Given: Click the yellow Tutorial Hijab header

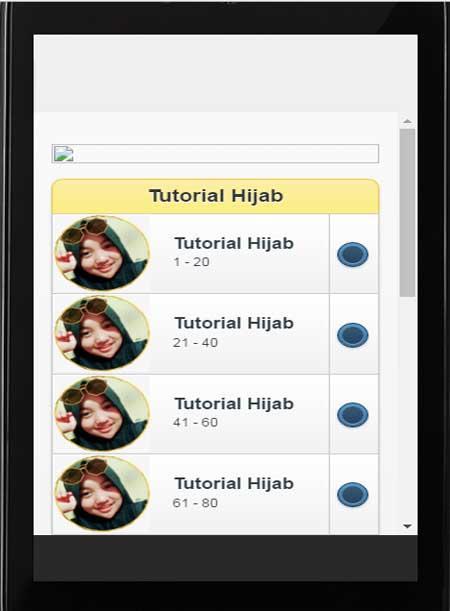Looking at the screenshot, I should point(215,196).
